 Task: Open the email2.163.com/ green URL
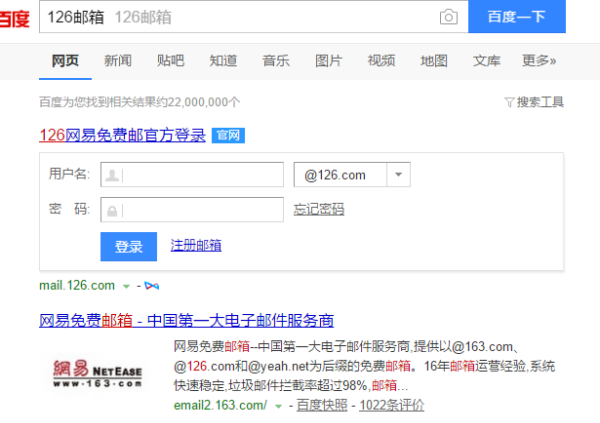220,405
